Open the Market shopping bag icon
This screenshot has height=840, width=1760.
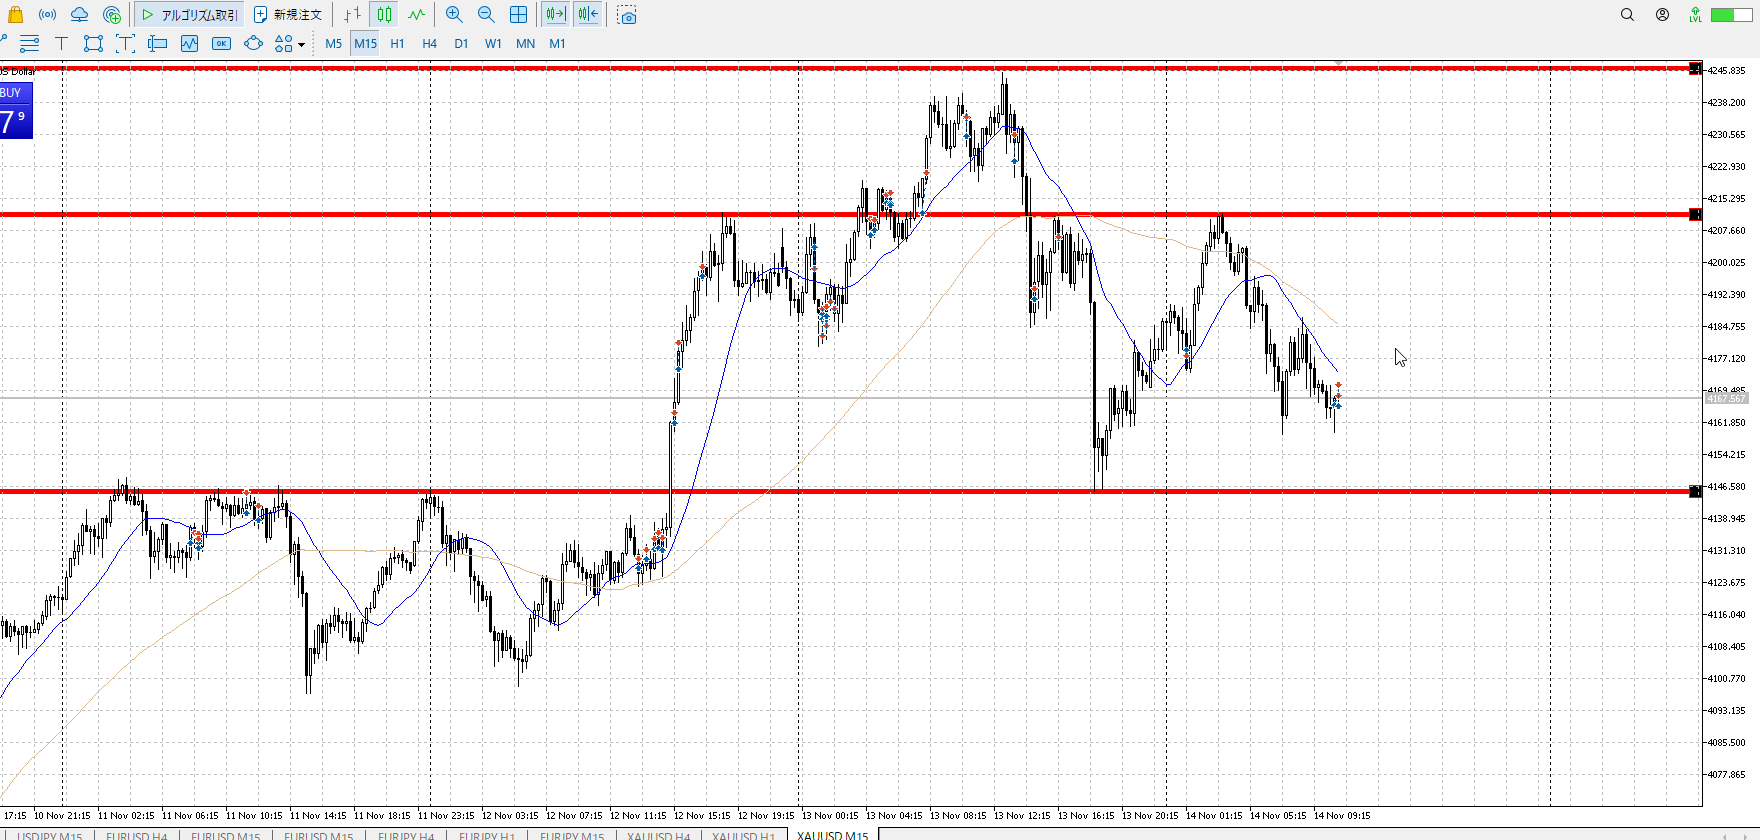click(15, 15)
